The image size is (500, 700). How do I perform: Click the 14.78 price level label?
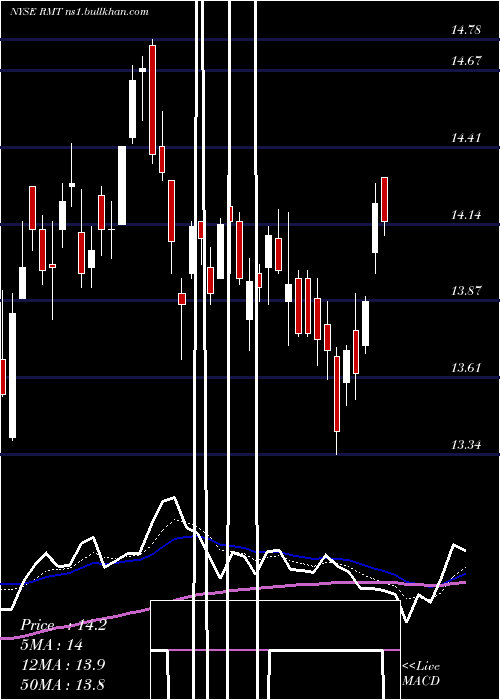click(x=466, y=30)
